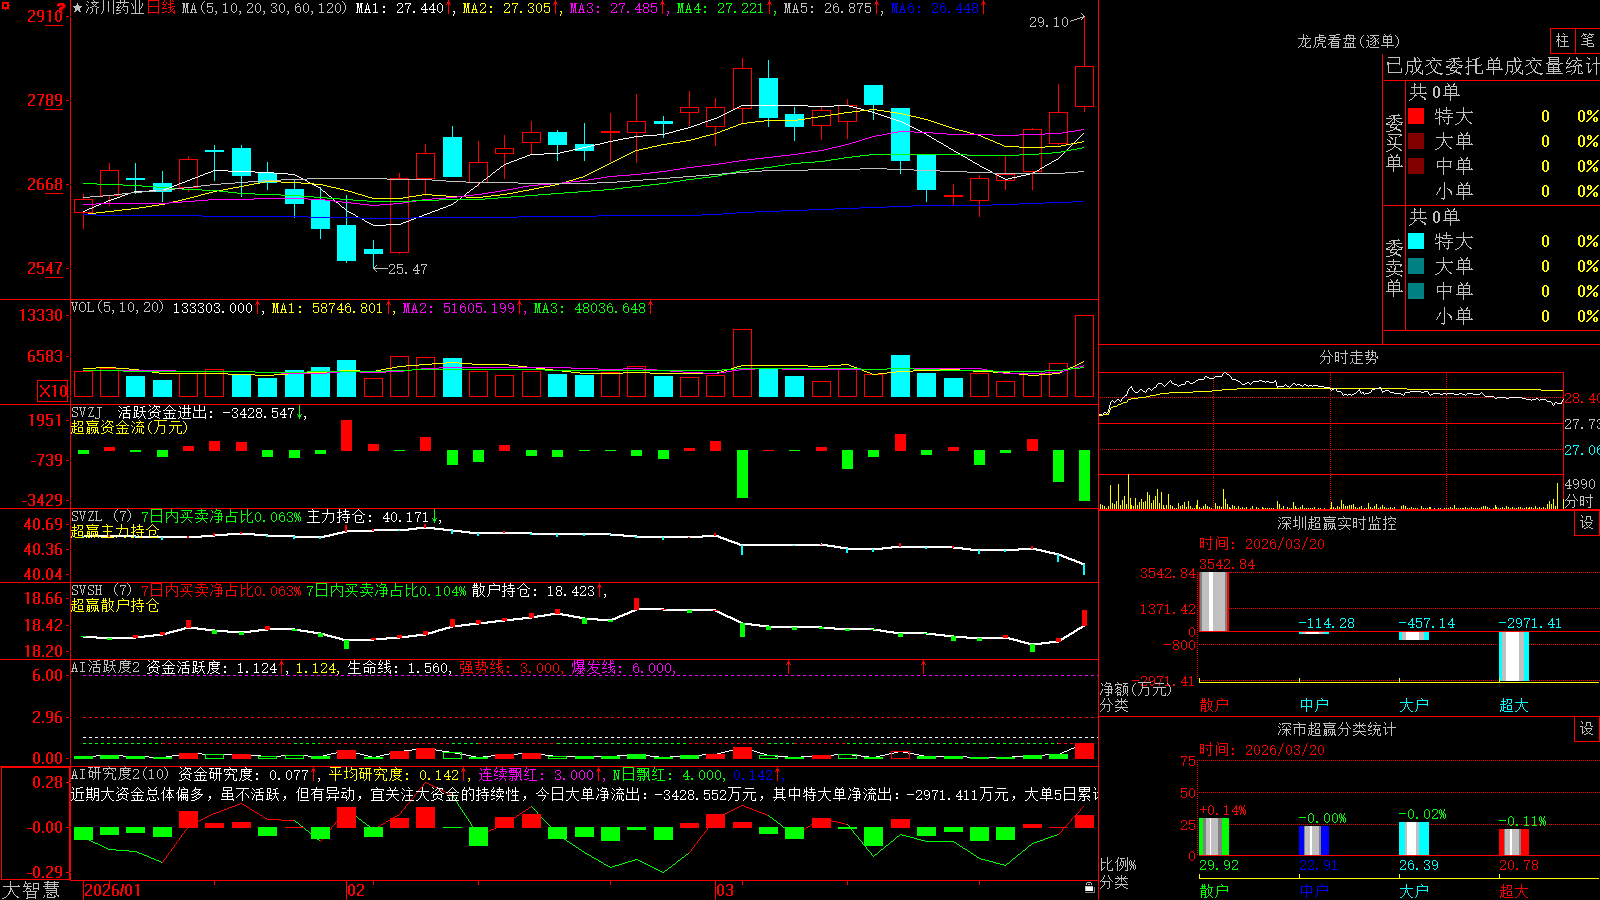1600x900 pixels.
Task: Click the 29.10 high price marker
Action: pyautogui.click(x=1049, y=21)
